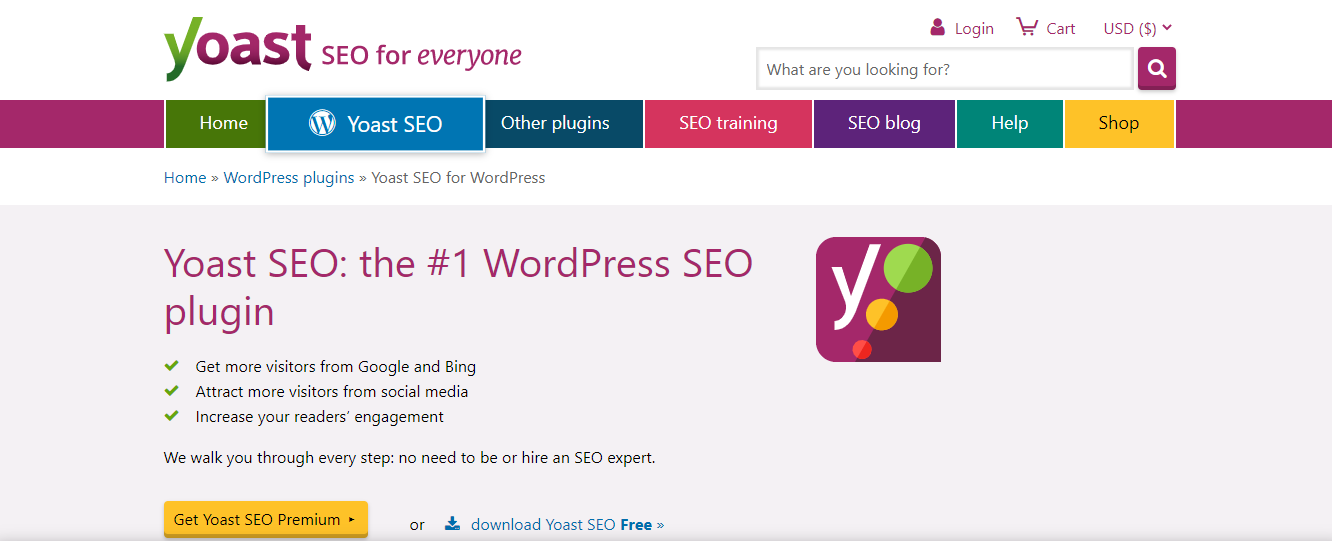
Task: Click the WordPress logo in Yoast SEO tab
Action: tap(322, 123)
